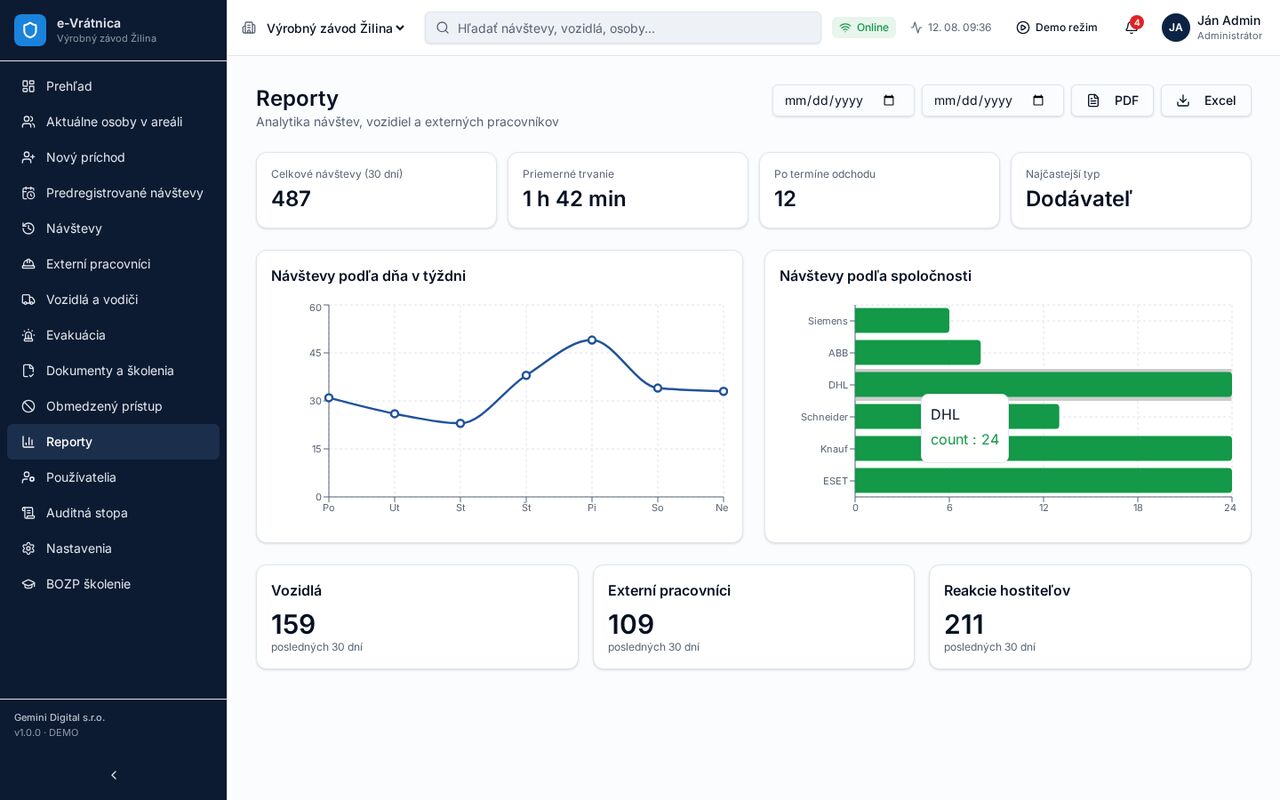Click the Po termíne odchodu 12 card

point(879,190)
